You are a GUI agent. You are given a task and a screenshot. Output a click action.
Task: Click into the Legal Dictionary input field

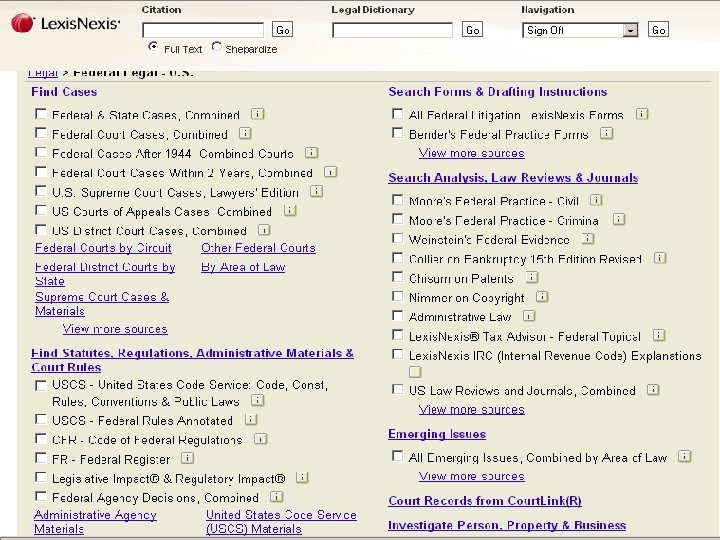click(393, 30)
